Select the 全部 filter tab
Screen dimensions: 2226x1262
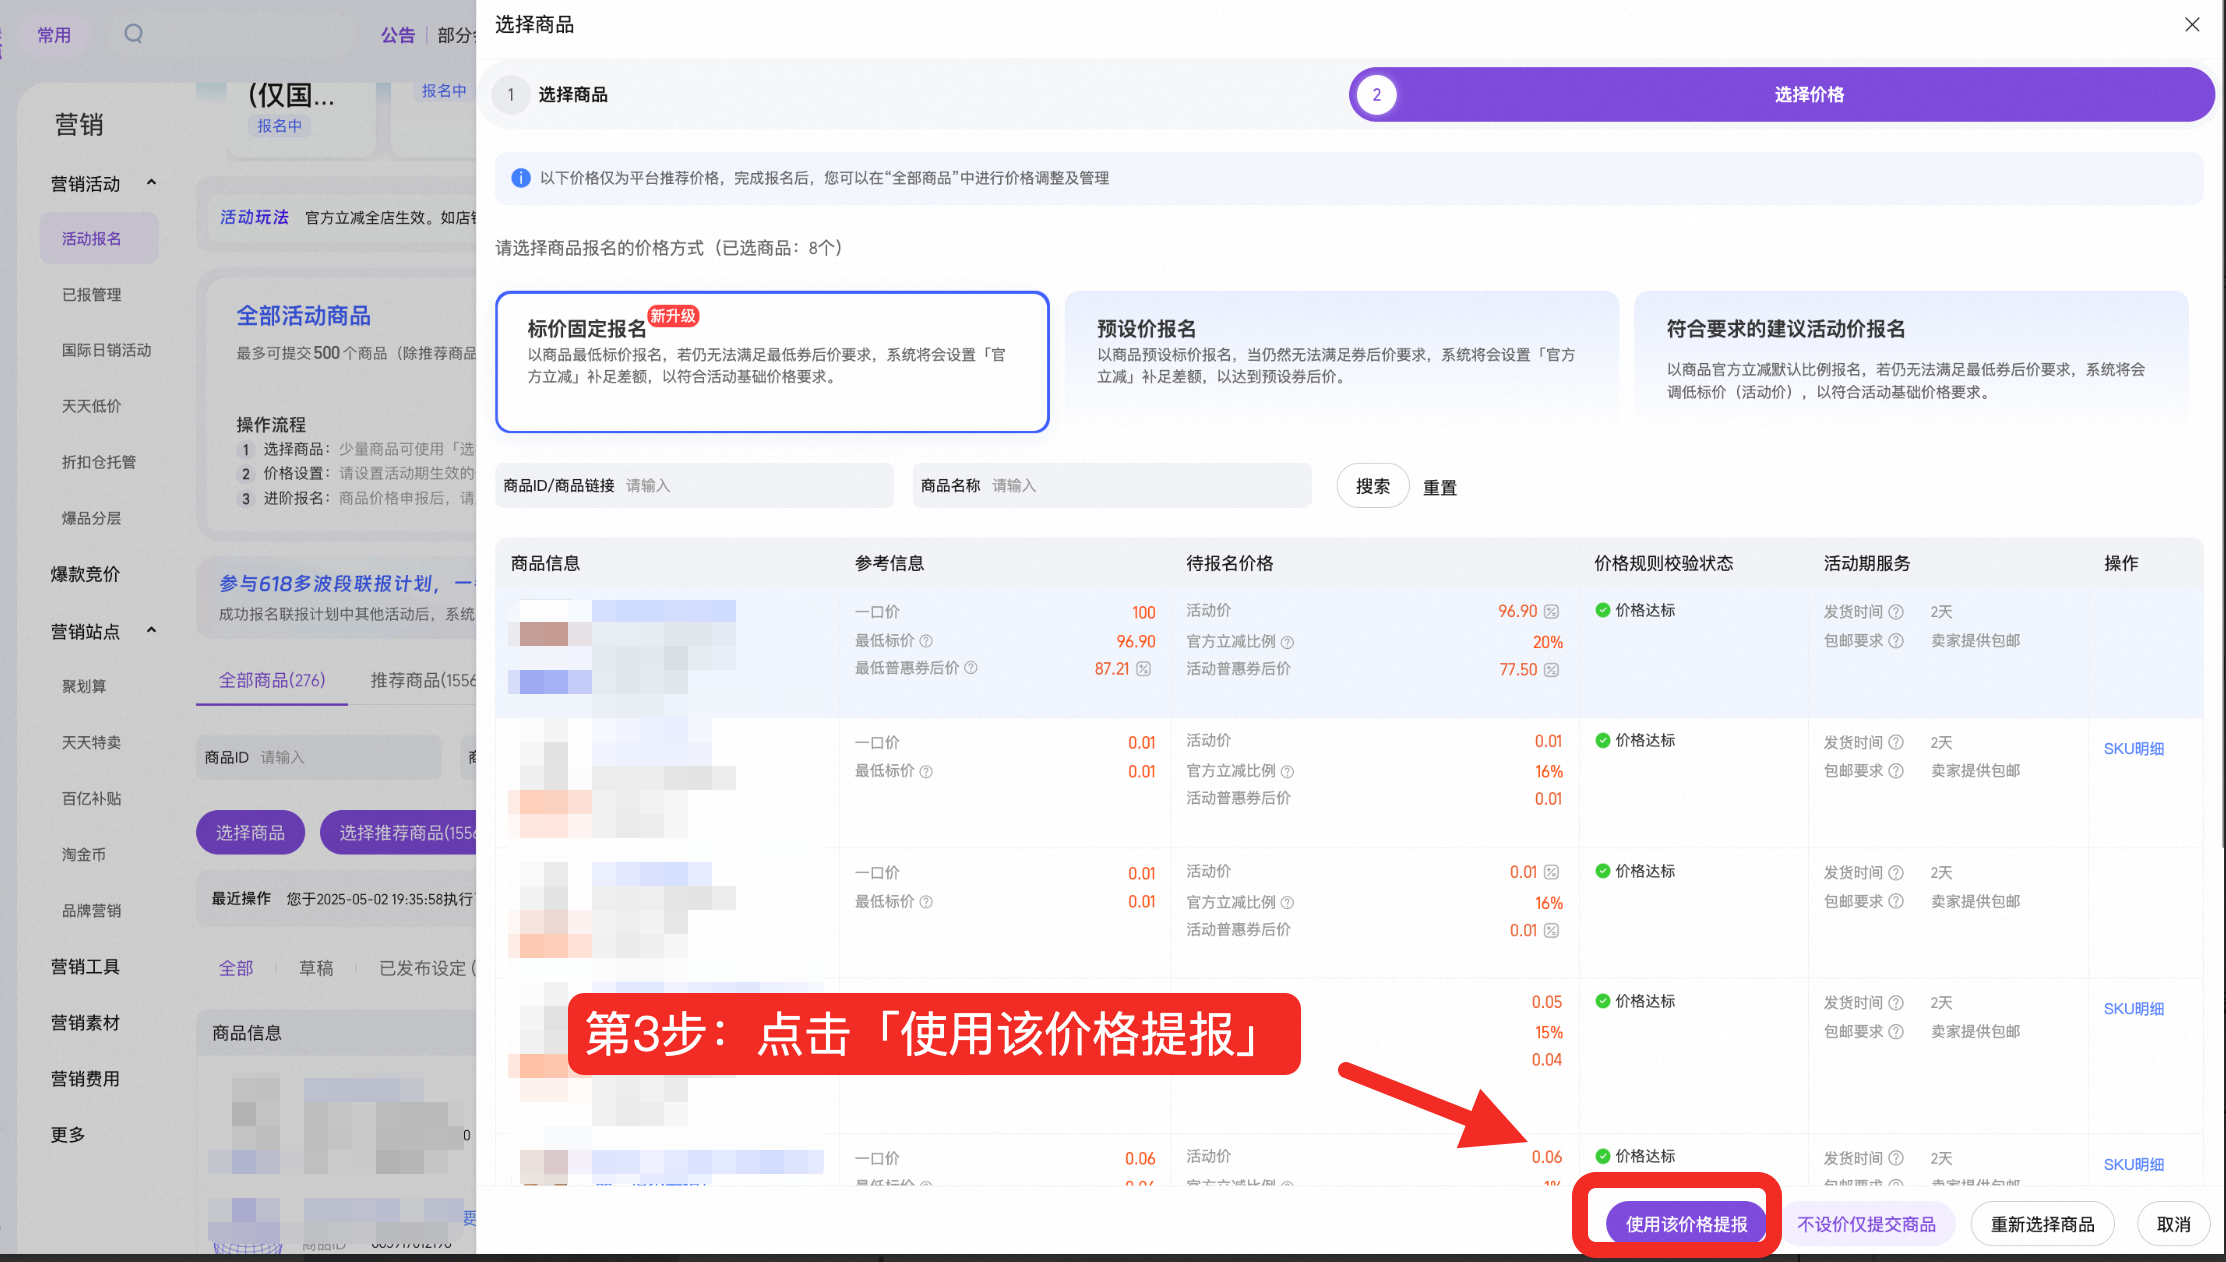pos(236,968)
